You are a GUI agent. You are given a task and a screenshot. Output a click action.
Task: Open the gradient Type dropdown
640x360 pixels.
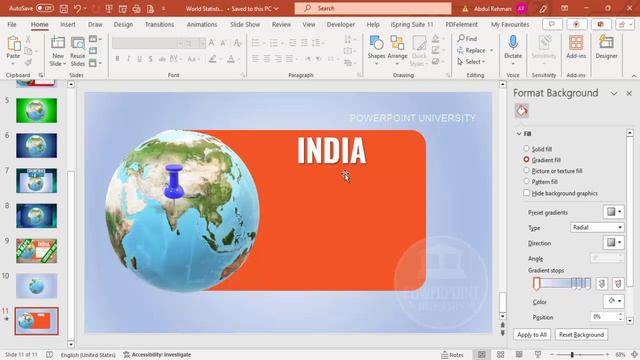click(x=597, y=227)
